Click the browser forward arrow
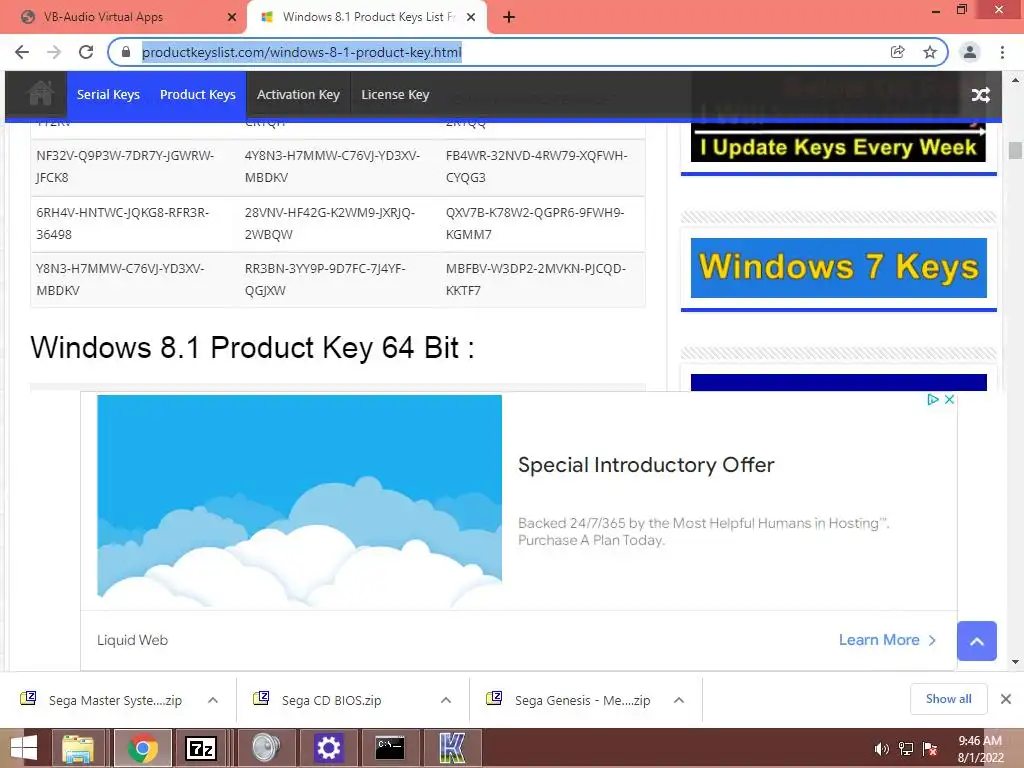1024x768 pixels. click(x=54, y=52)
